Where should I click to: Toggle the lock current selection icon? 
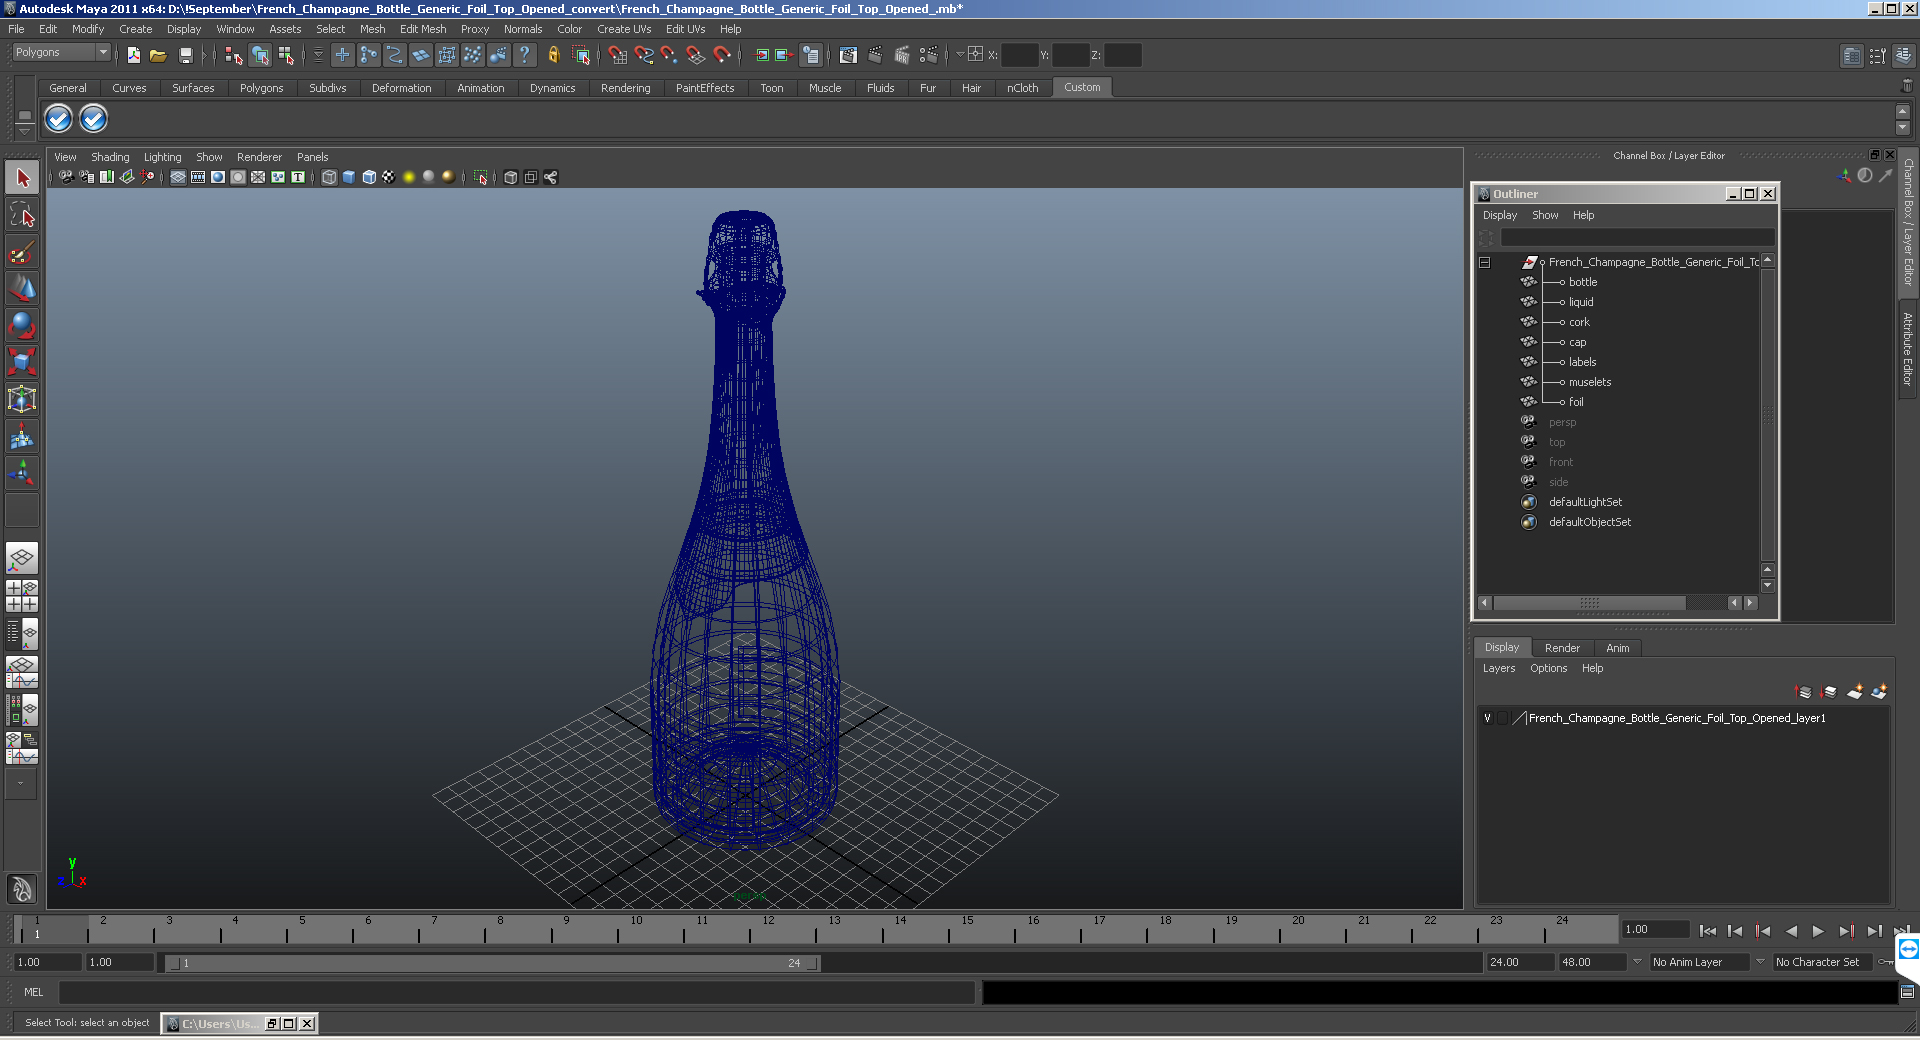point(553,55)
